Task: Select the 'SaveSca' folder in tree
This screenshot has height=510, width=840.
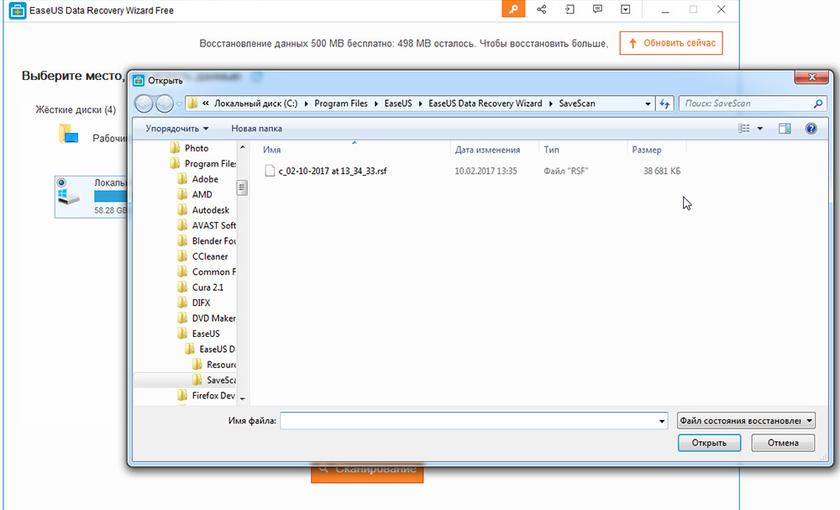Action: coord(221,380)
